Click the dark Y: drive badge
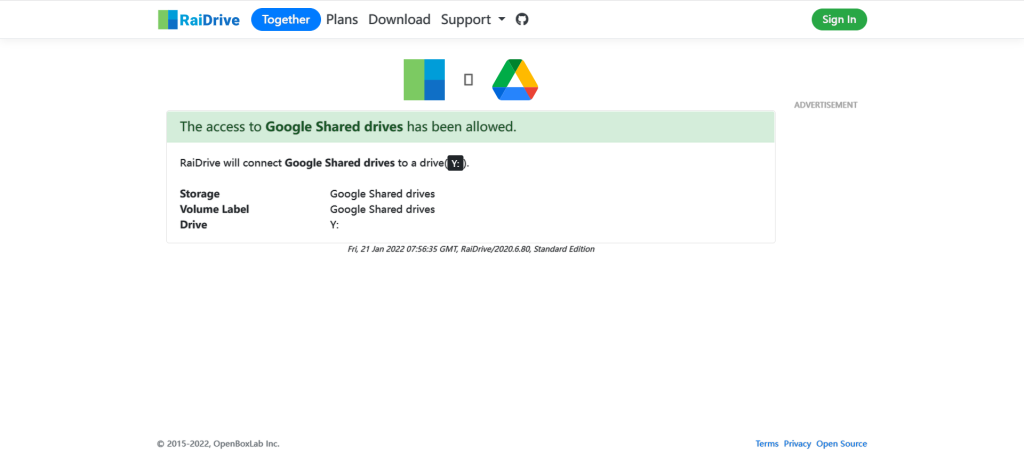 tap(456, 163)
